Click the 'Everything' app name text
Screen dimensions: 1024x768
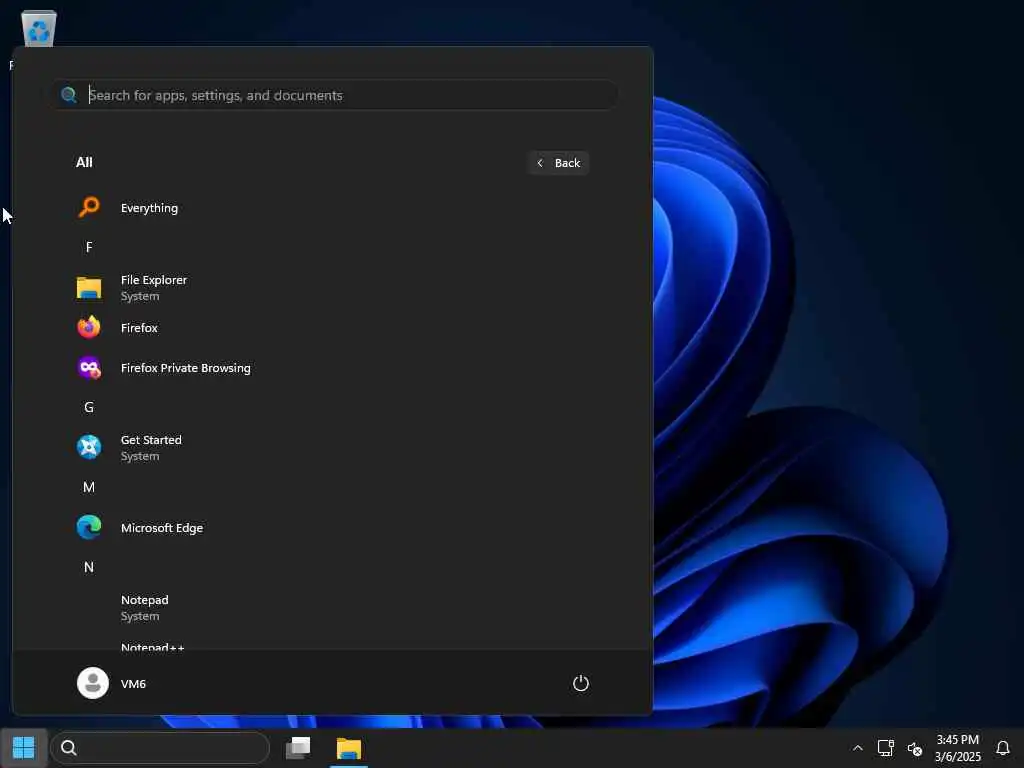149,208
